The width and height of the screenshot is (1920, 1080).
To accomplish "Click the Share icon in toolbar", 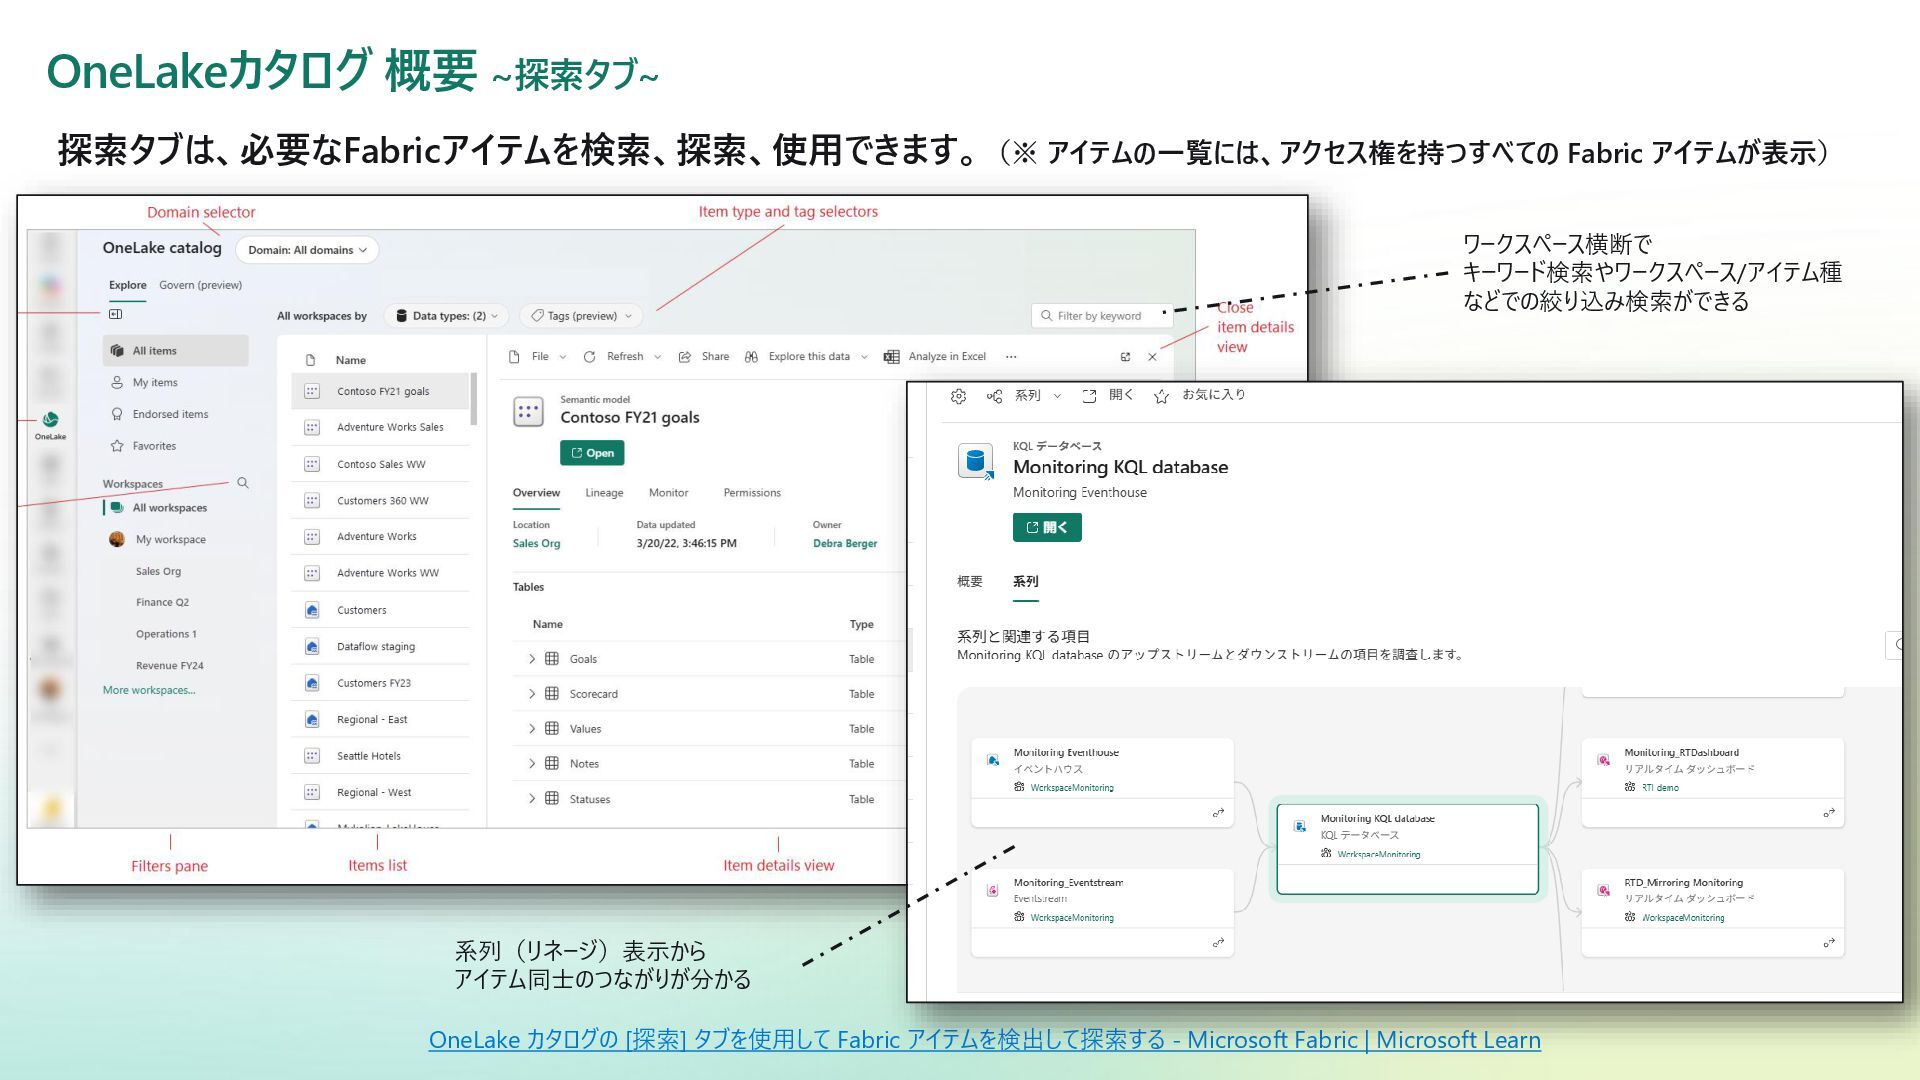I will pos(685,357).
